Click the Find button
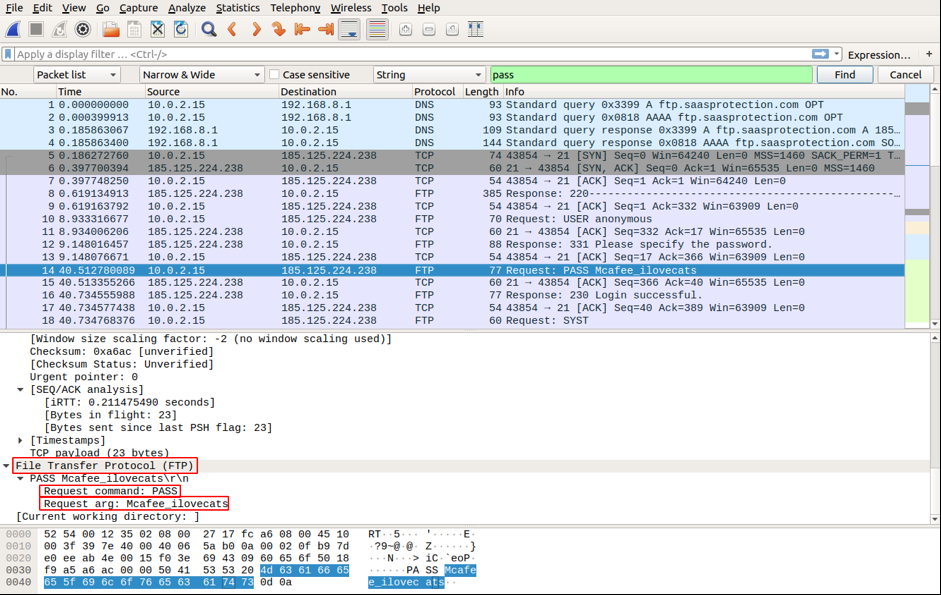The image size is (941, 595). tap(844, 75)
